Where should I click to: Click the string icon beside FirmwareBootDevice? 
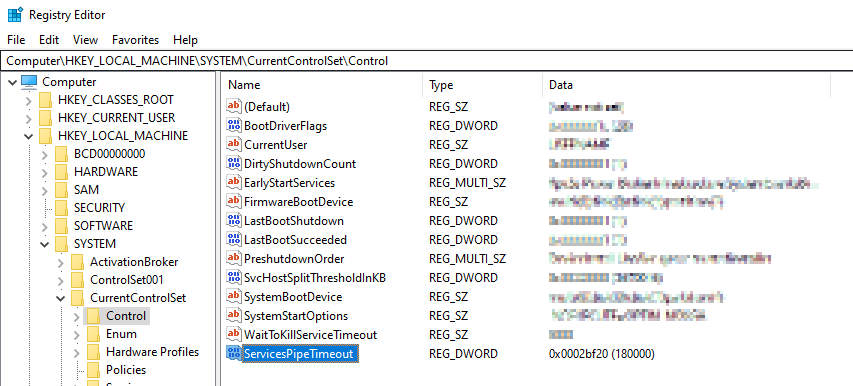[234, 202]
